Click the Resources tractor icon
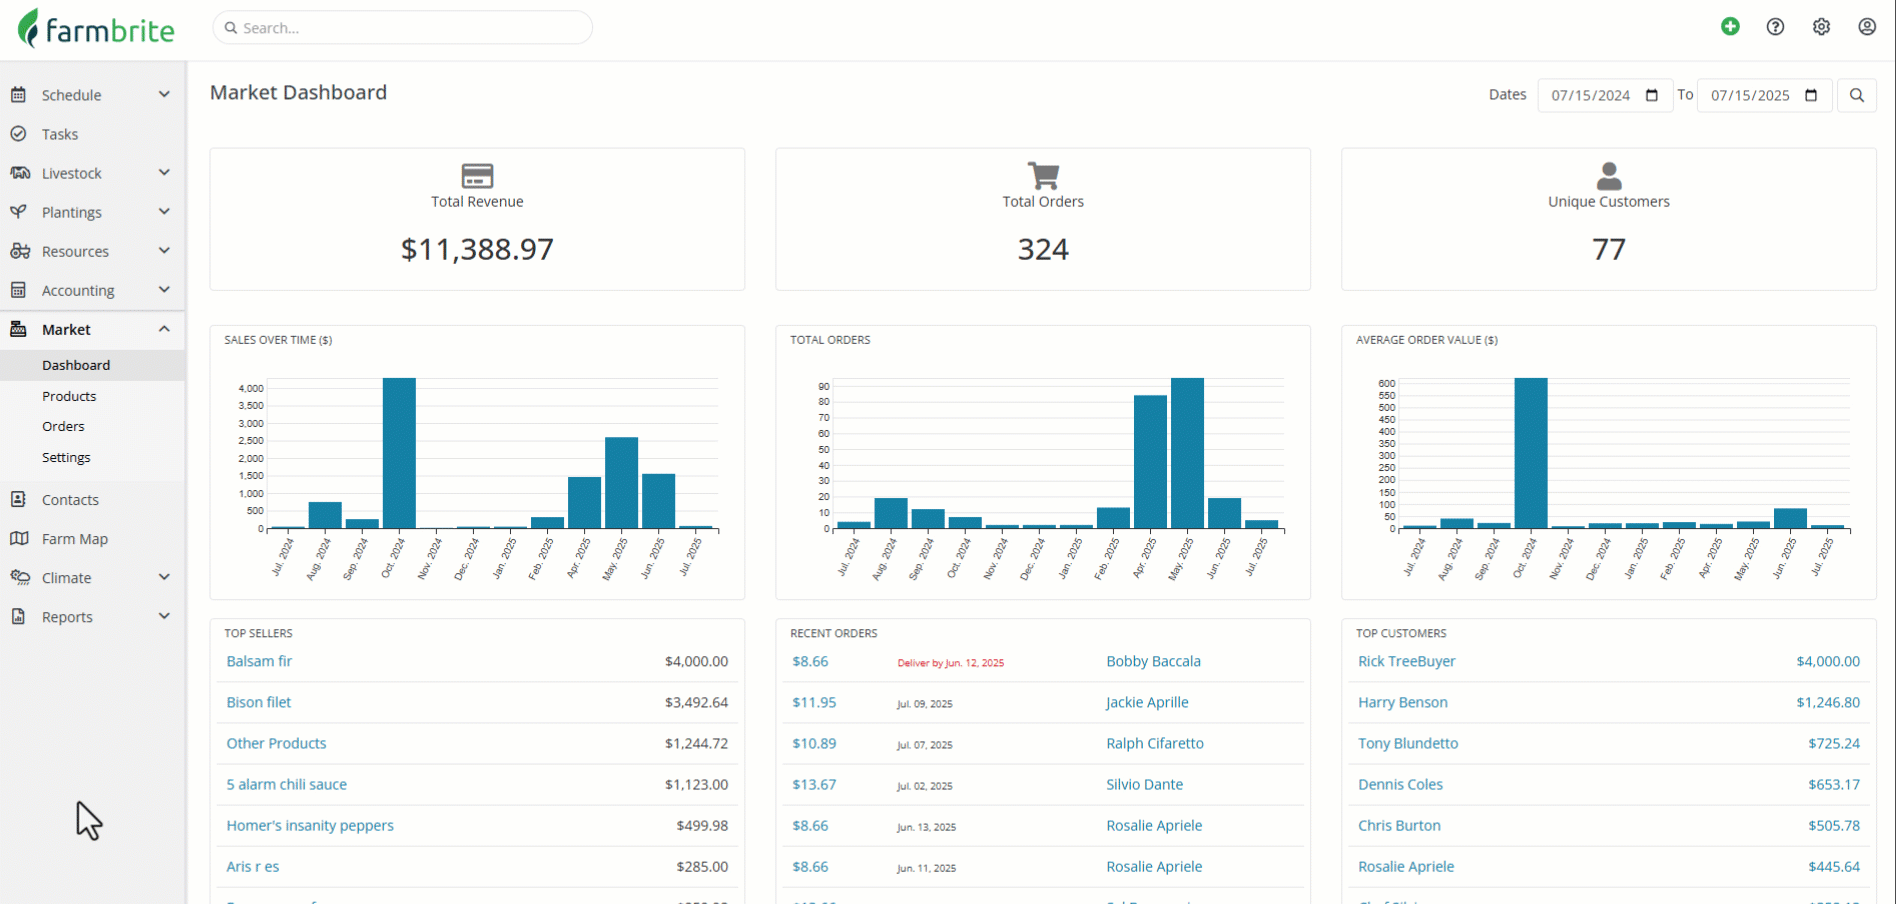This screenshot has width=1896, height=904. pyautogui.click(x=19, y=251)
